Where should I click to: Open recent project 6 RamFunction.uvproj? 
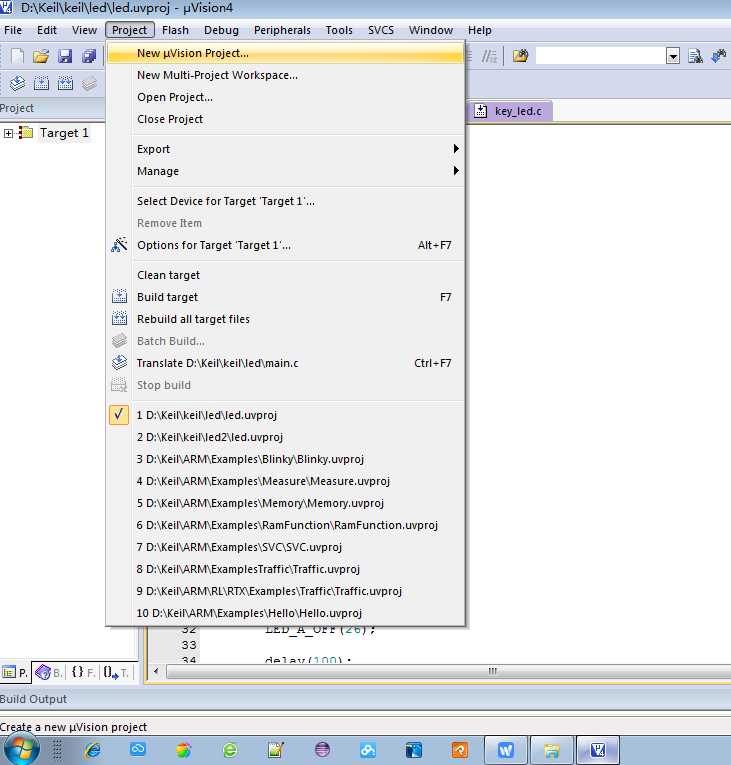point(285,525)
